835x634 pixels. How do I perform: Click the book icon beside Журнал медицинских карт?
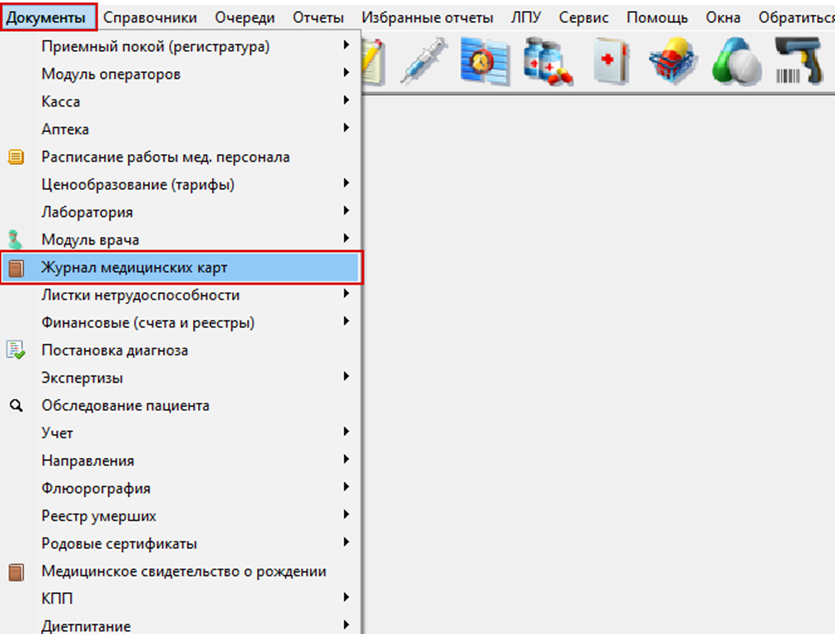pos(16,268)
